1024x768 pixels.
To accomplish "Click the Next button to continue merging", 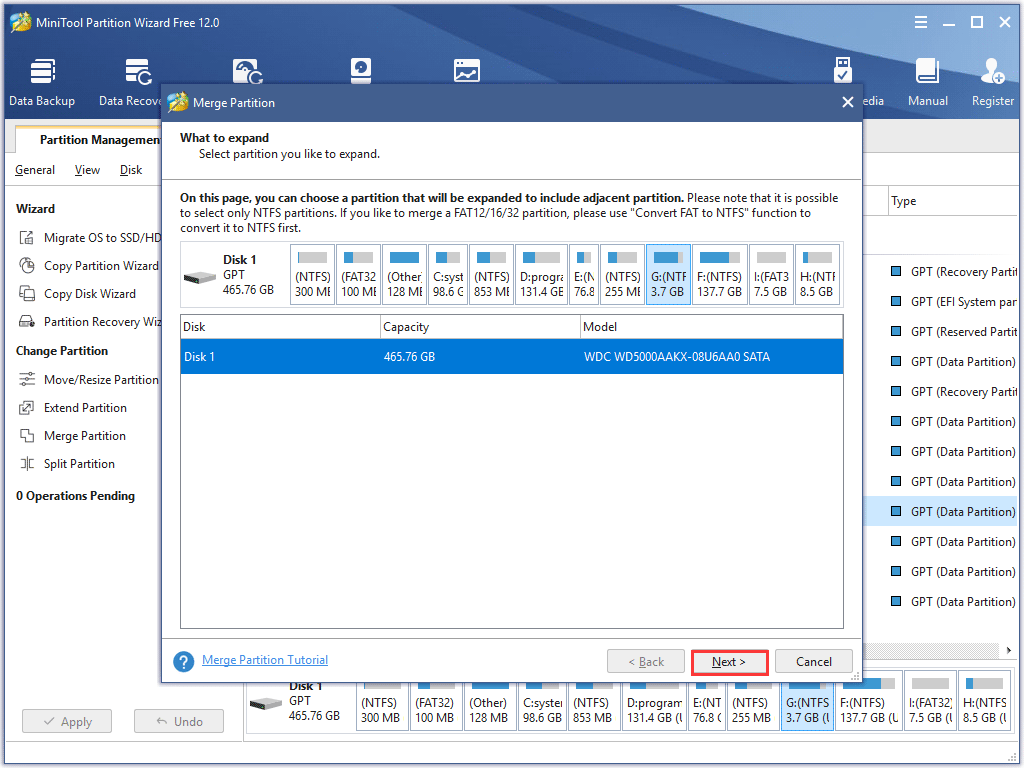I will tap(729, 660).
